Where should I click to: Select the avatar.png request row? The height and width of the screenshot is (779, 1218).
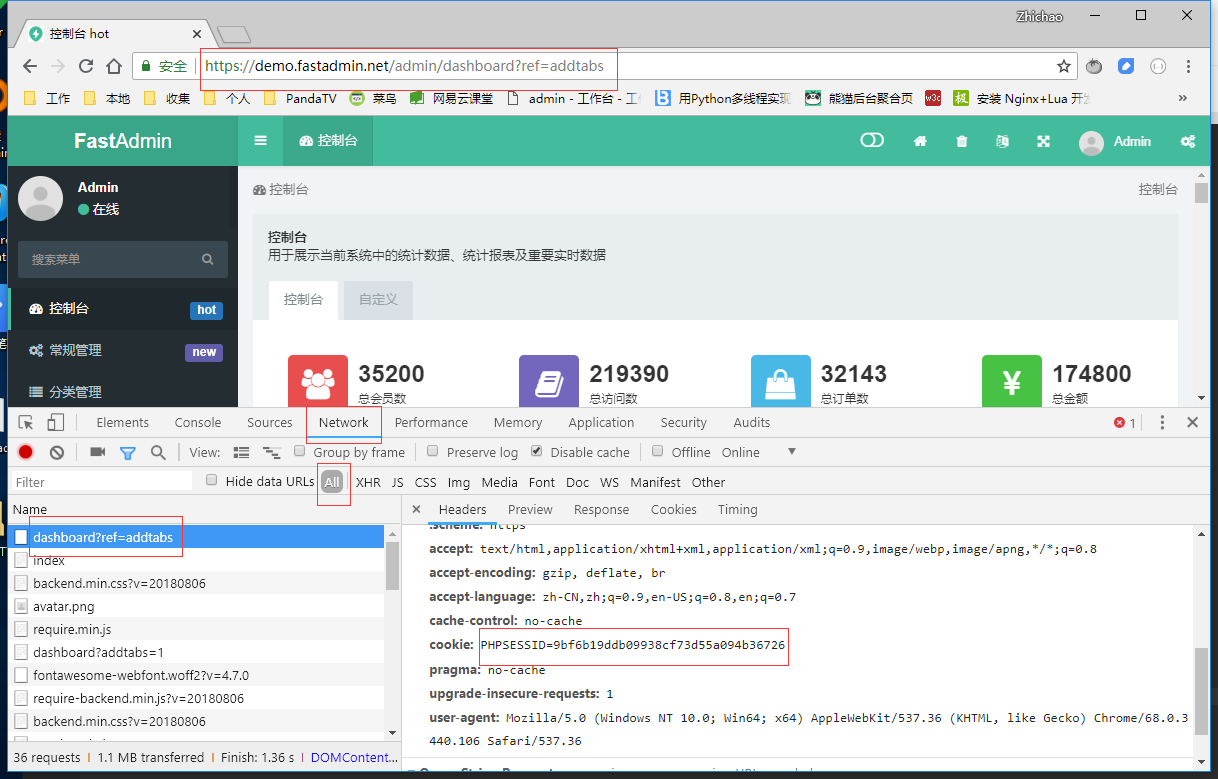196,606
